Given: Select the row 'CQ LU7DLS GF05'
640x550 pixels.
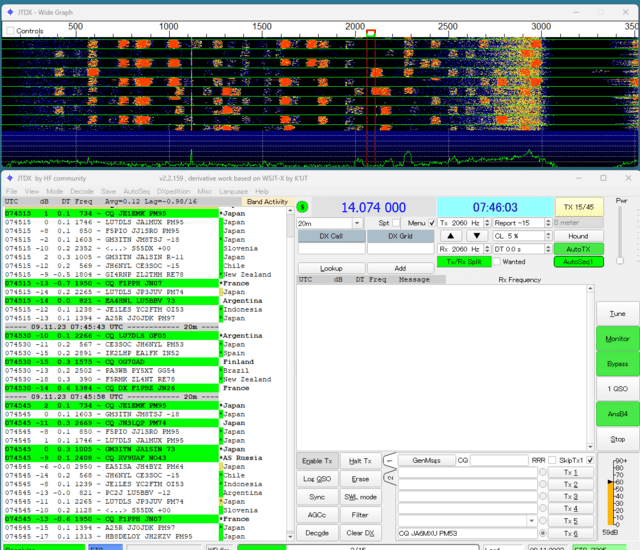Looking at the screenshot, I should (111, 335).
